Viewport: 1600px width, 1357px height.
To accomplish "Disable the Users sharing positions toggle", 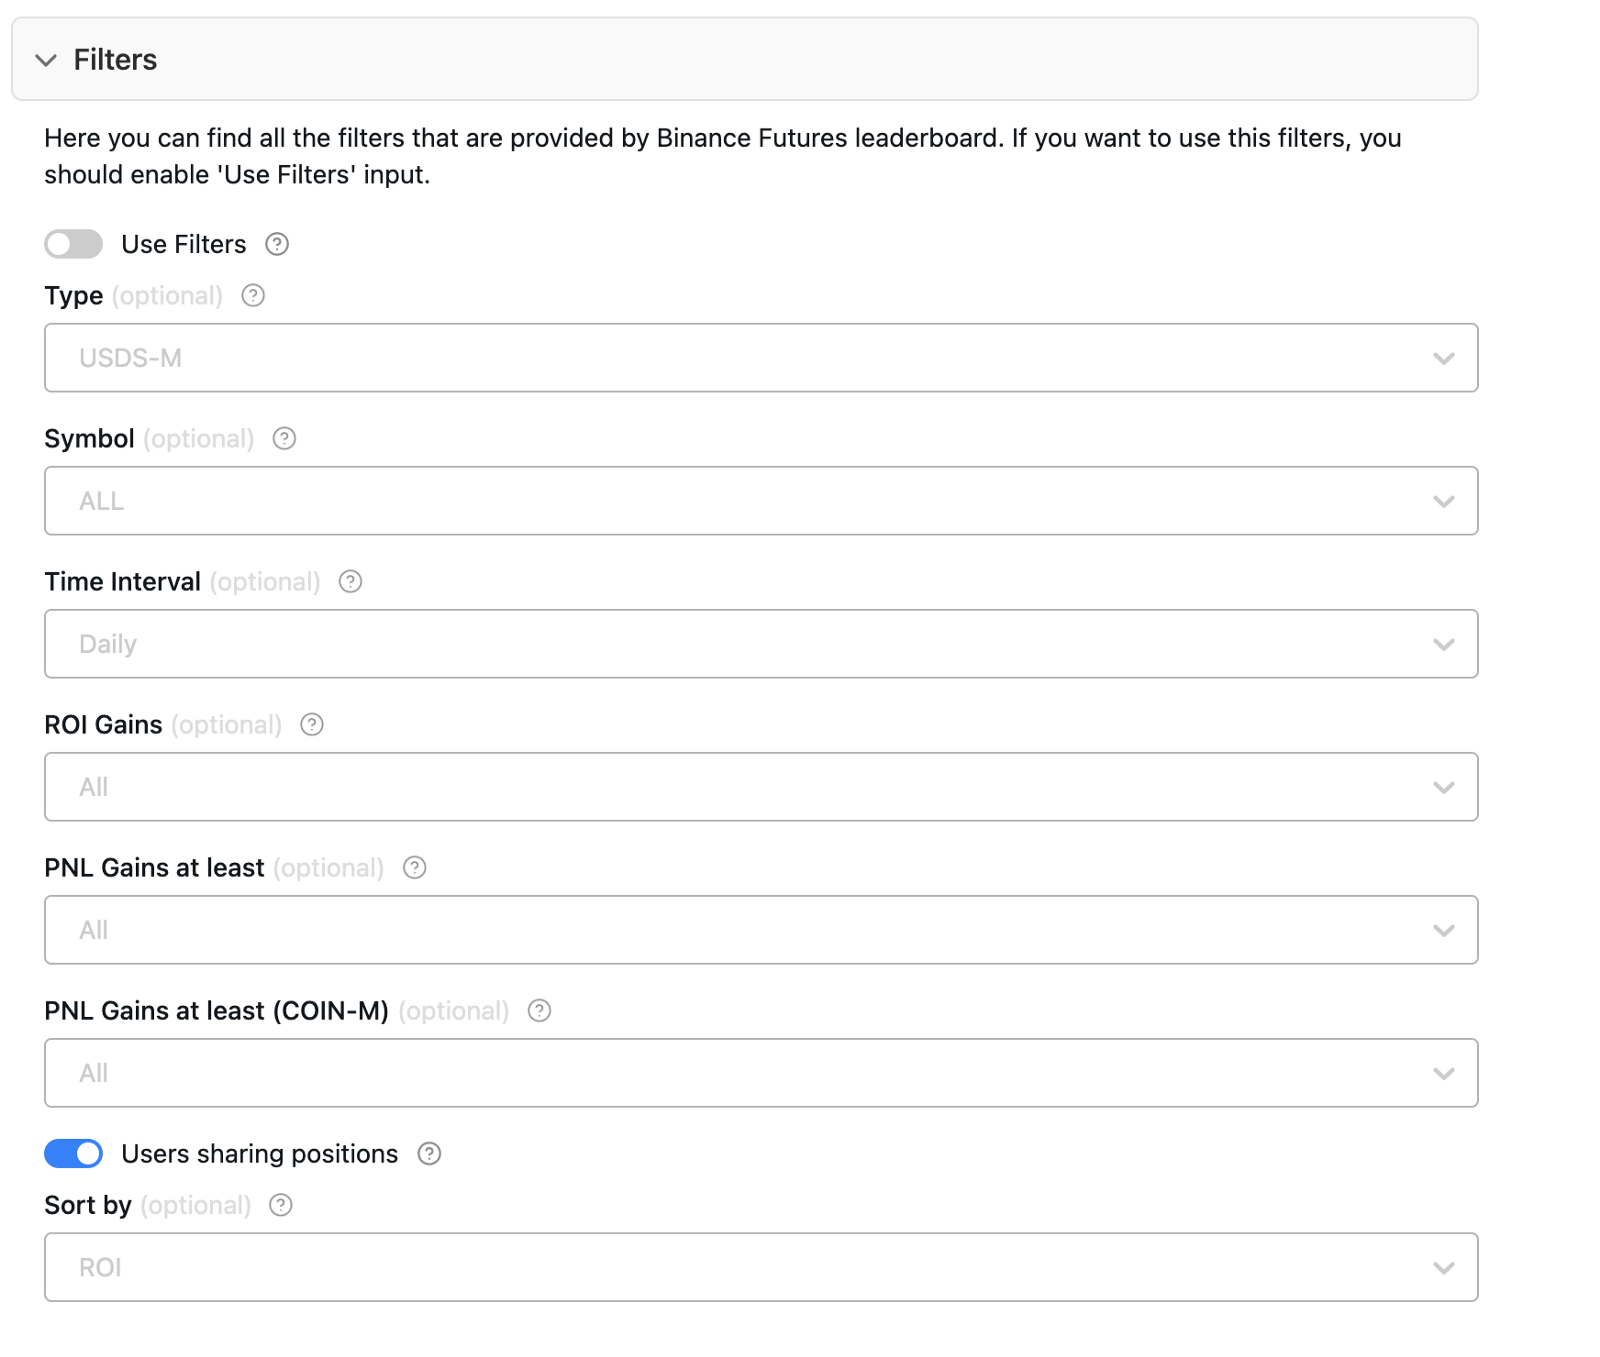I will click(x=72, y=1153).
